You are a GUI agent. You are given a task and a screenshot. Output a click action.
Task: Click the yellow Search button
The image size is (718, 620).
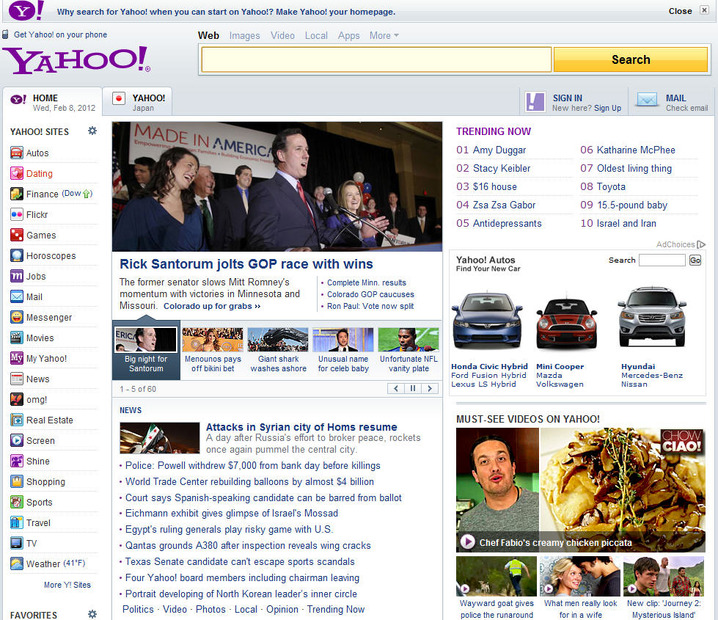coord(631,60)
